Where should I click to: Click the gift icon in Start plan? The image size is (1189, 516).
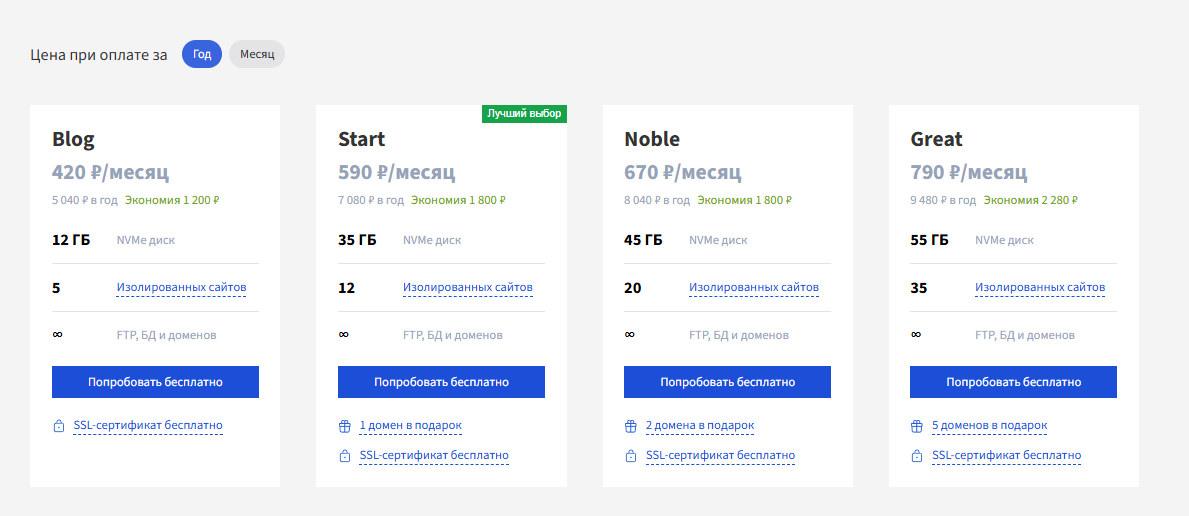click(x=344, y=426)
